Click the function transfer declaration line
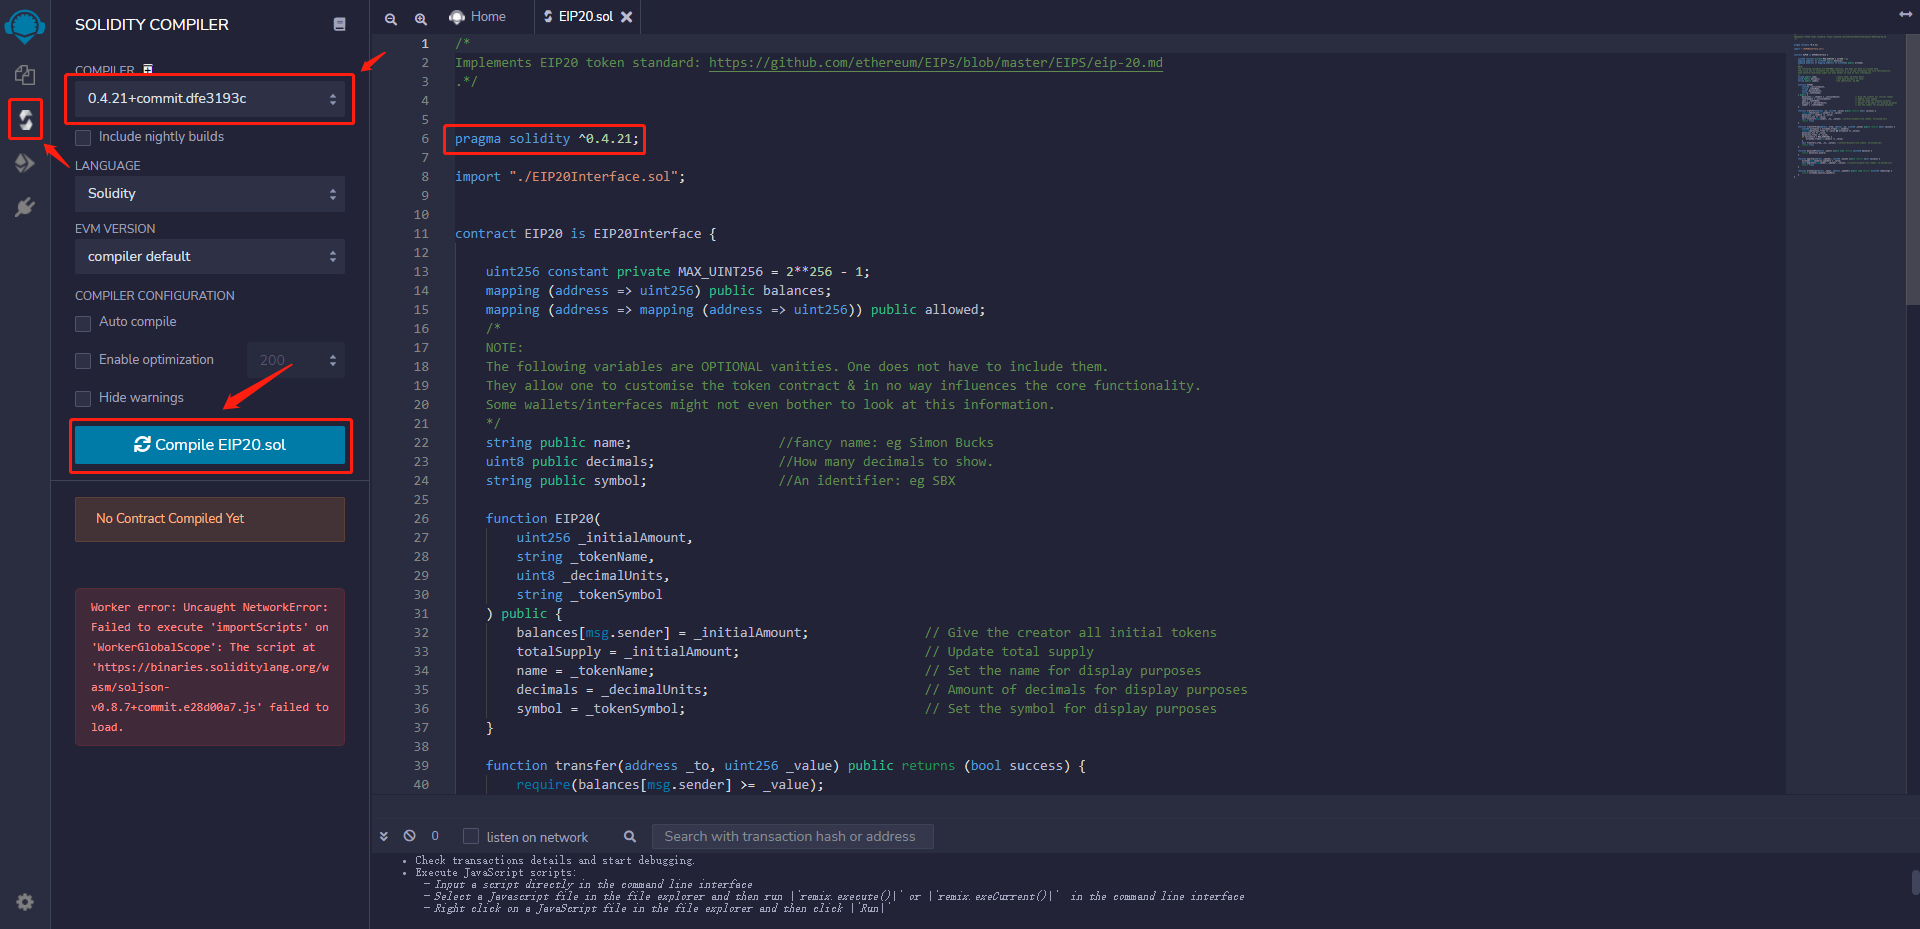 [786, 766]
